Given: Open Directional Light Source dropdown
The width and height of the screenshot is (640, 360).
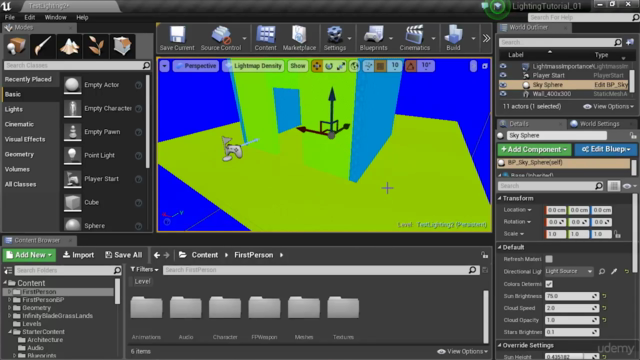Looking at the screenshot, I should pos(569,271).
